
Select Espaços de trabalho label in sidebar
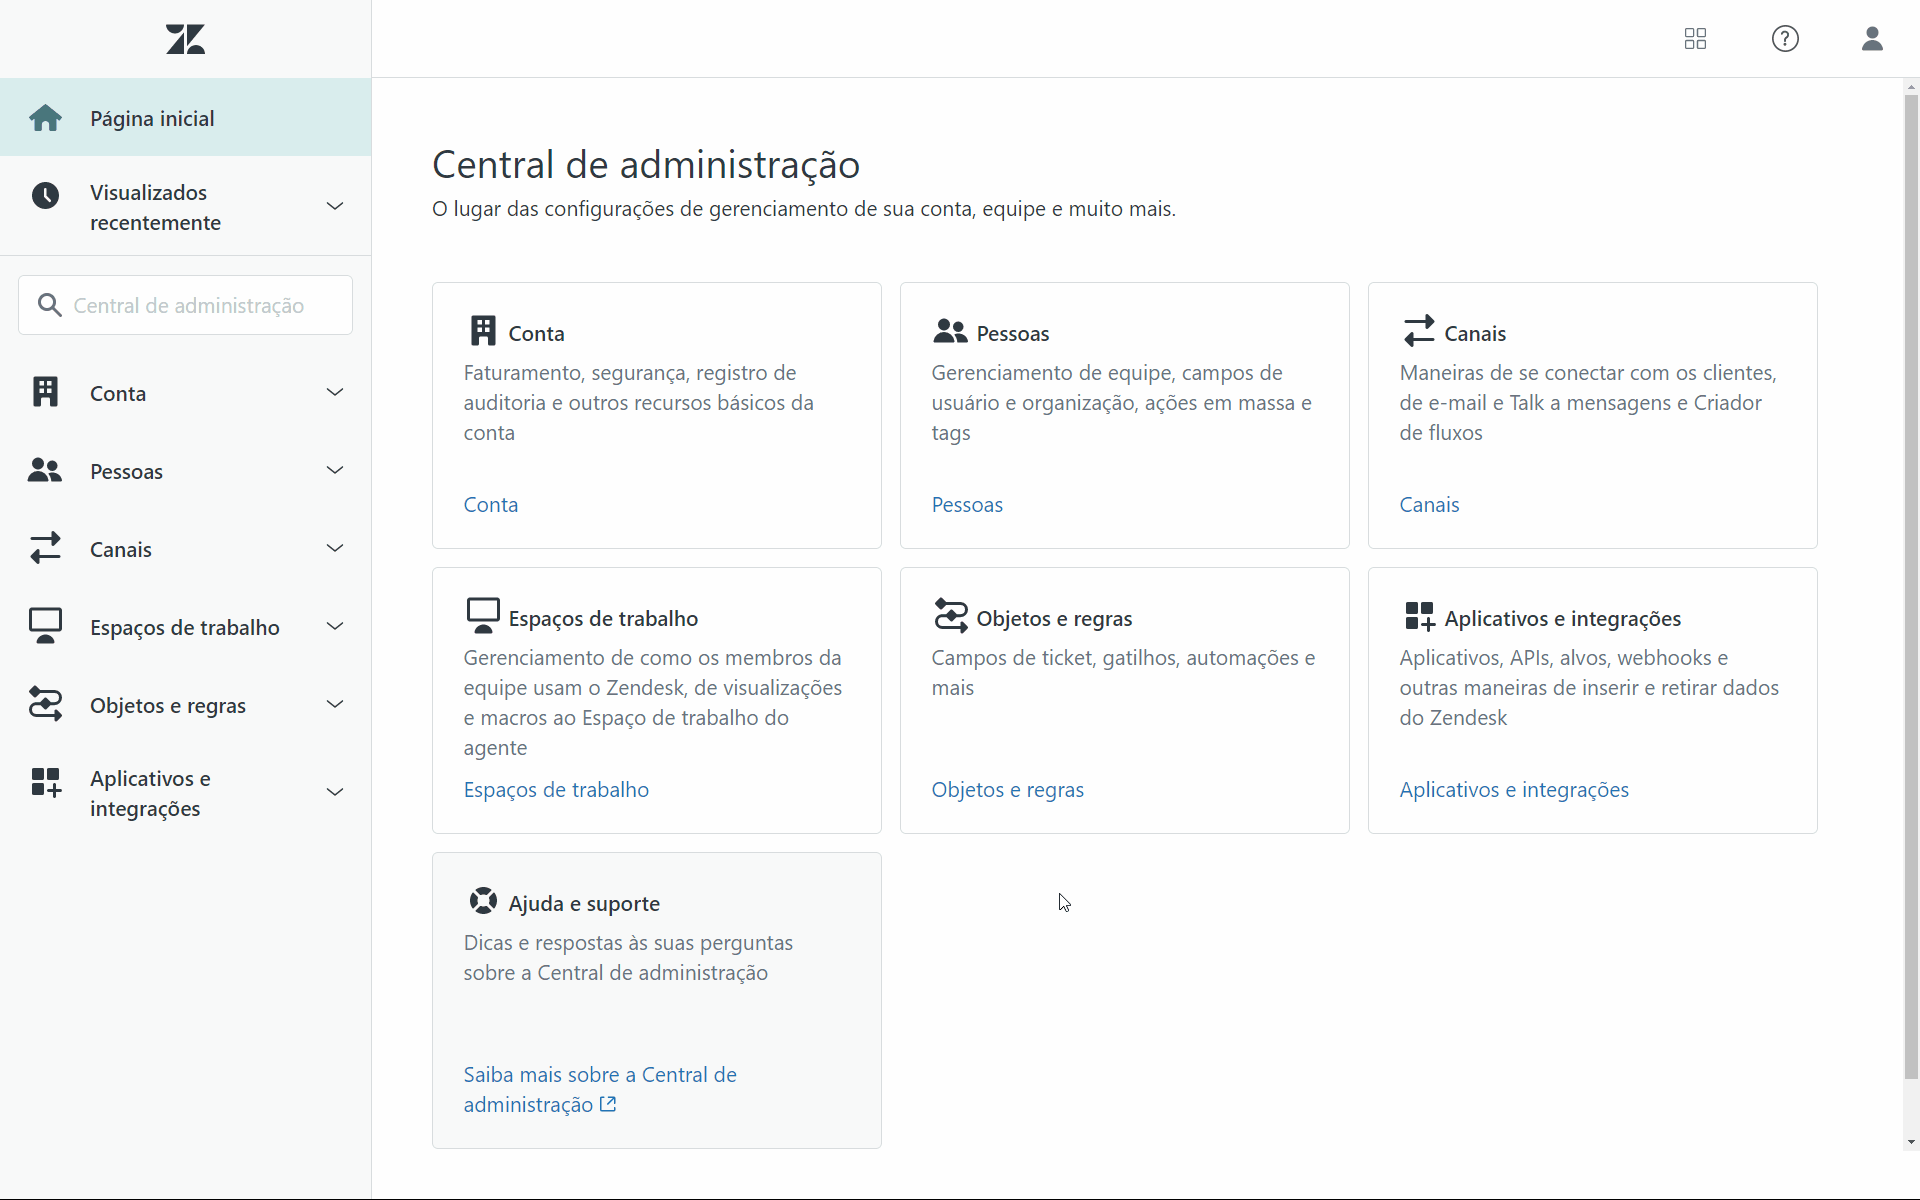[x=185, y=627]
